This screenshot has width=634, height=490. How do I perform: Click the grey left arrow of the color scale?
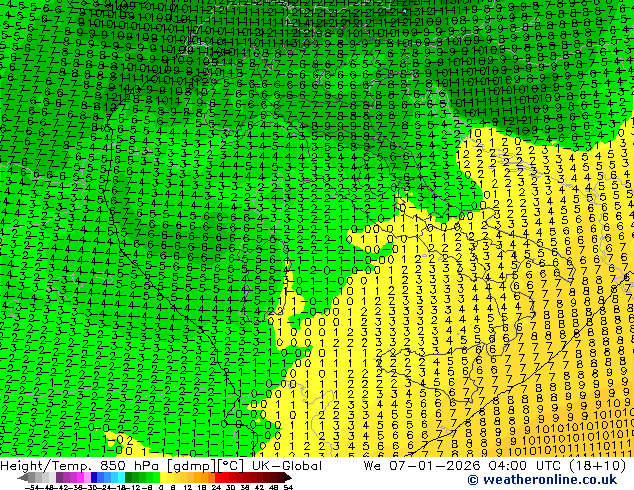tap(23, 478)
